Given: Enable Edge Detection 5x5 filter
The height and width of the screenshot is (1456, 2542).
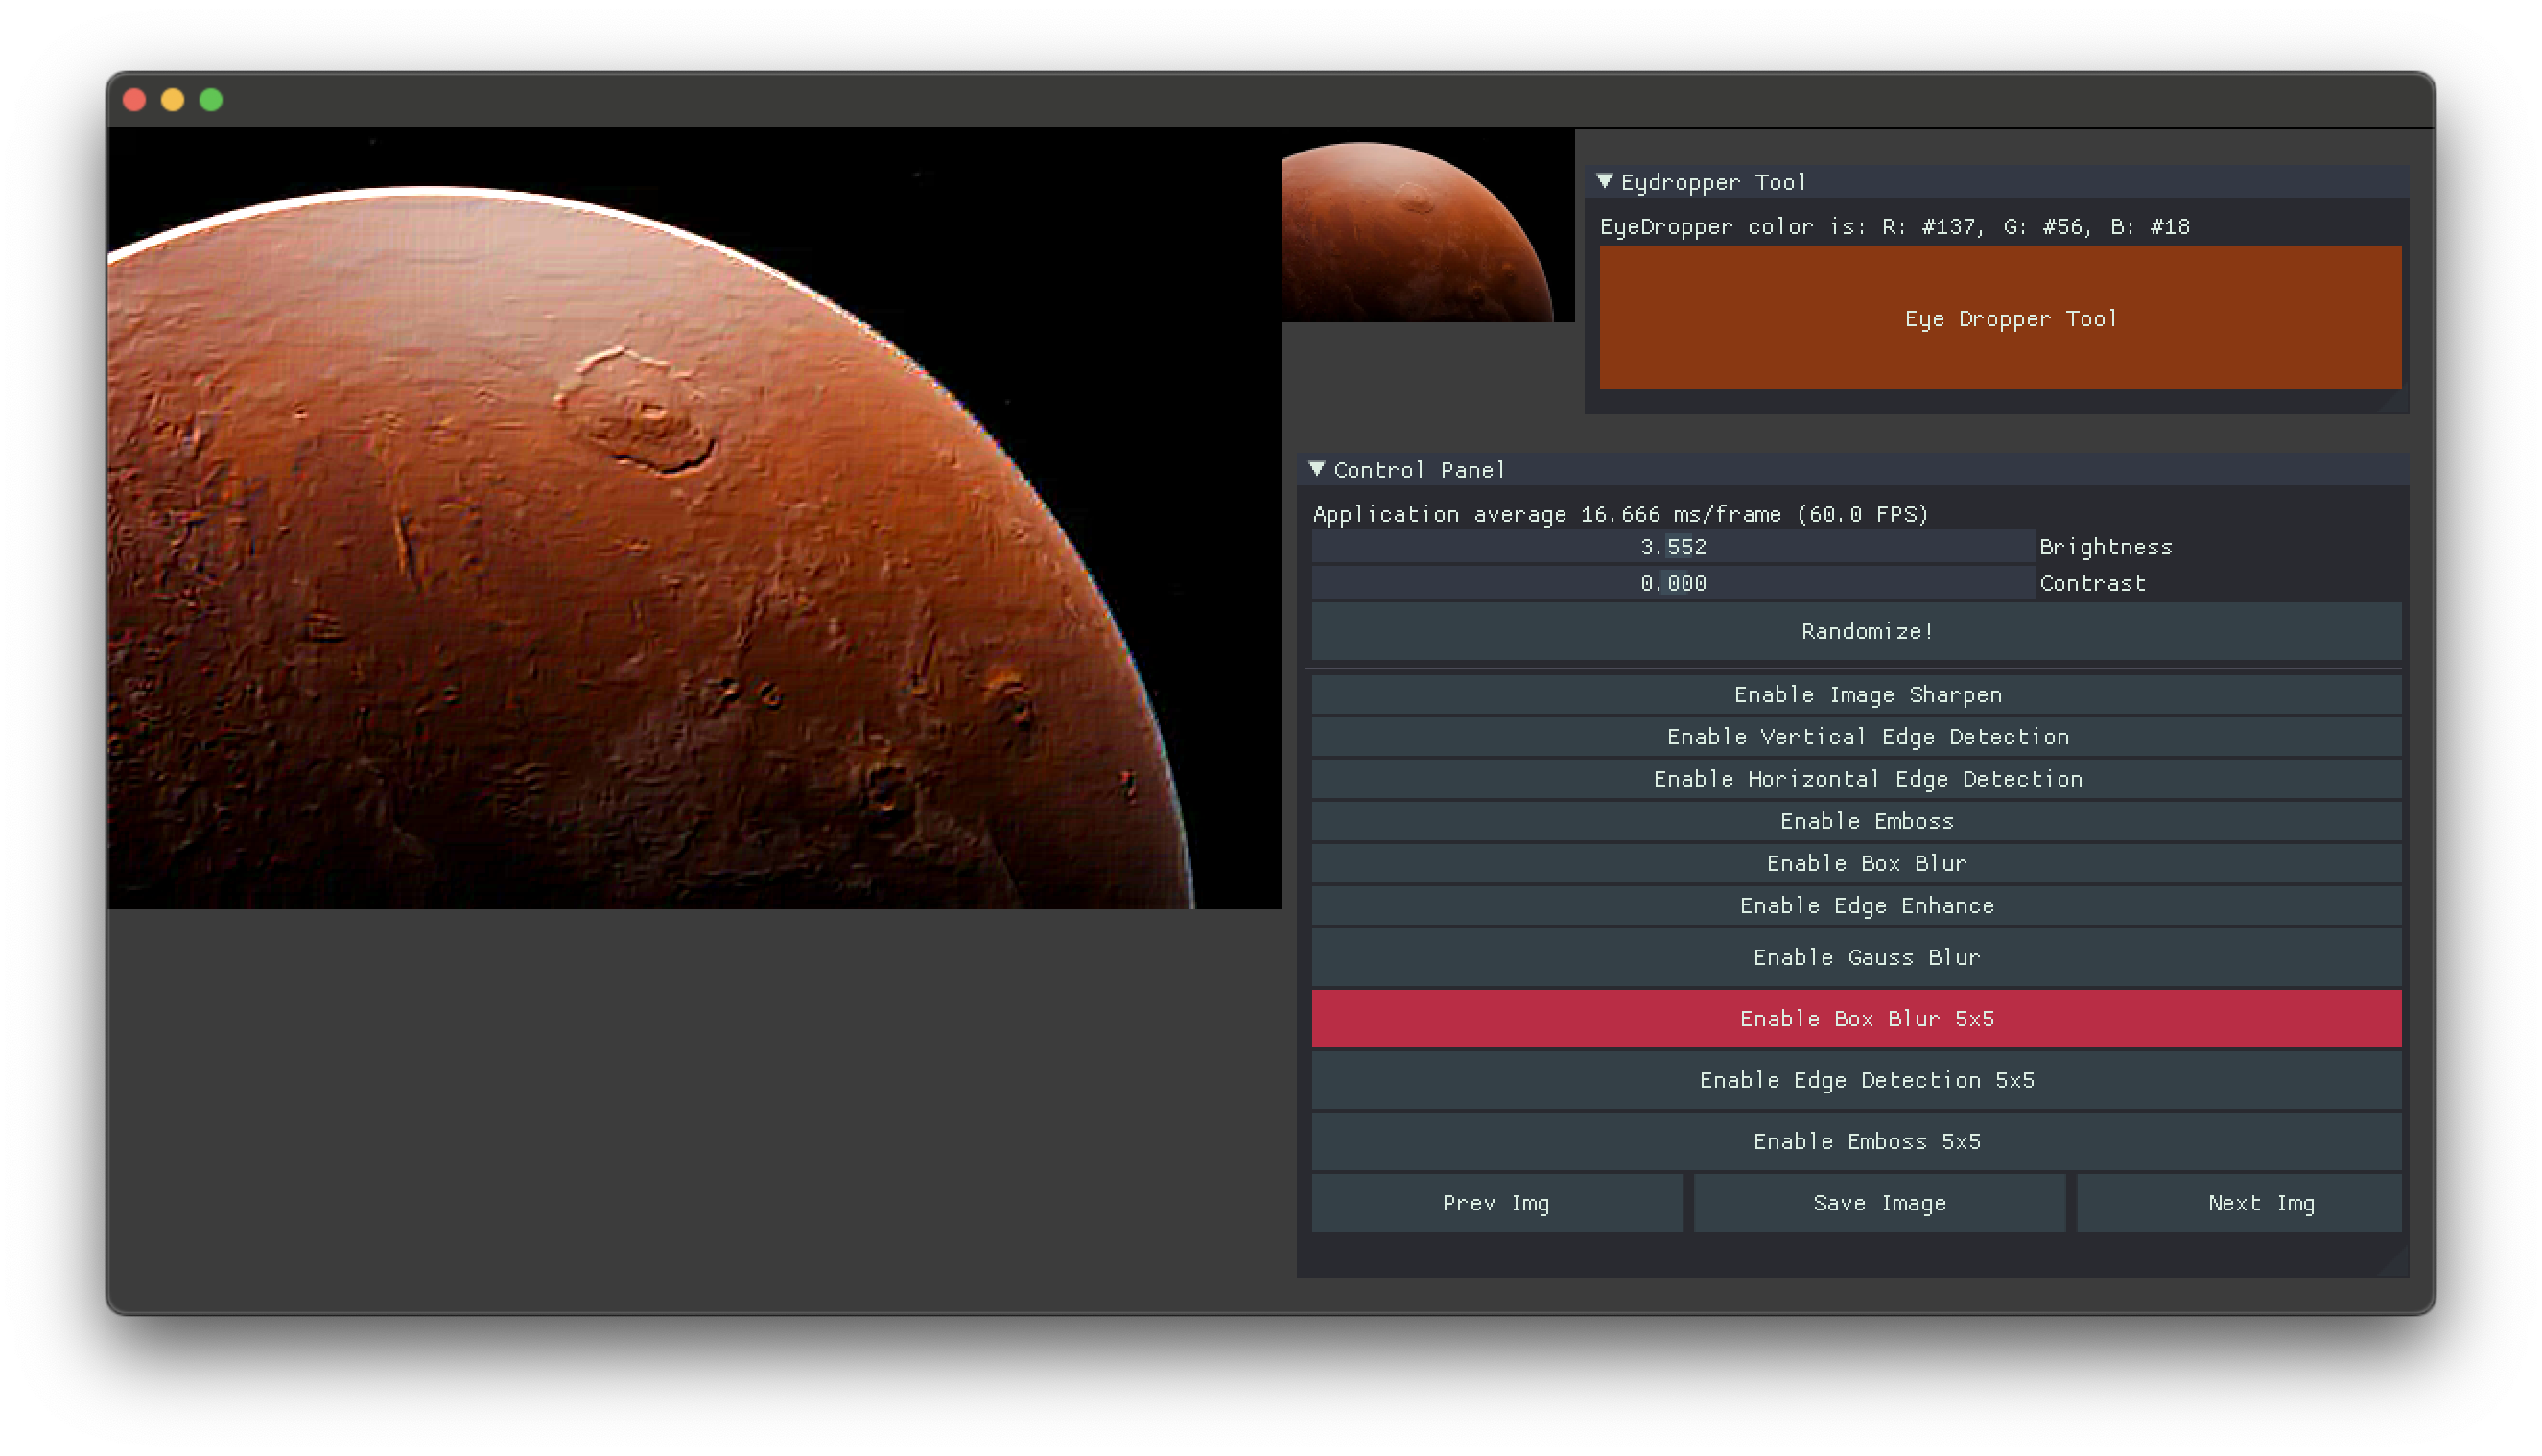Looking at the screenshot, I should [1856, 1080].
